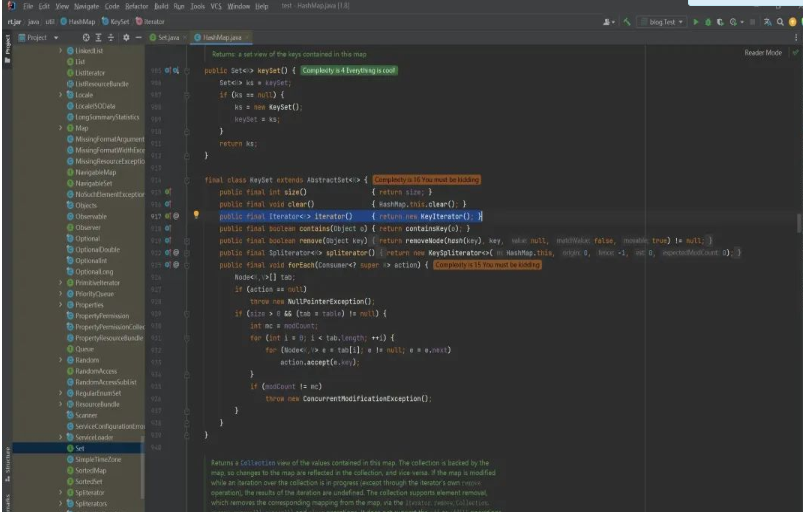Click the override gutter icon beside size()
Screen dimensions: 803x512
click(x=168, y=191)
